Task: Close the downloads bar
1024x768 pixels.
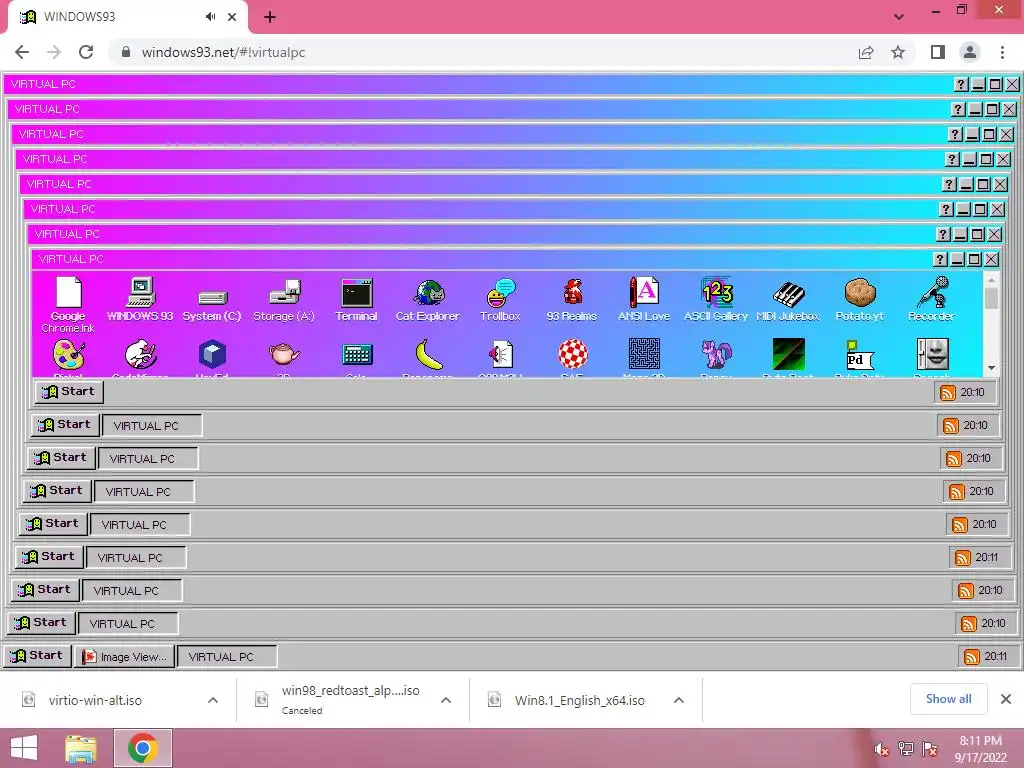Action: pyautogui.click(x=1006, y=699)
